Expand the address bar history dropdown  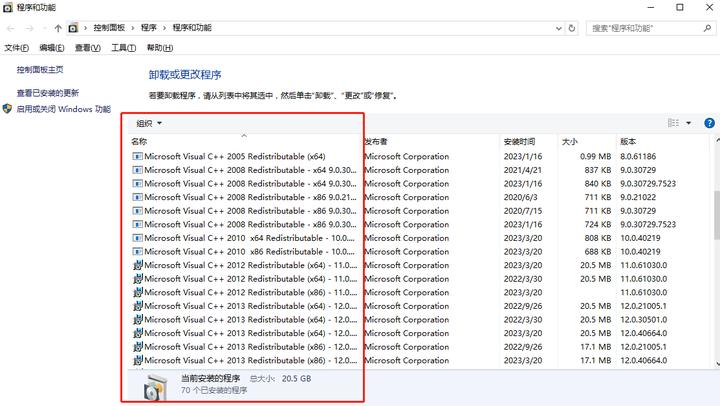pos(558,28)
